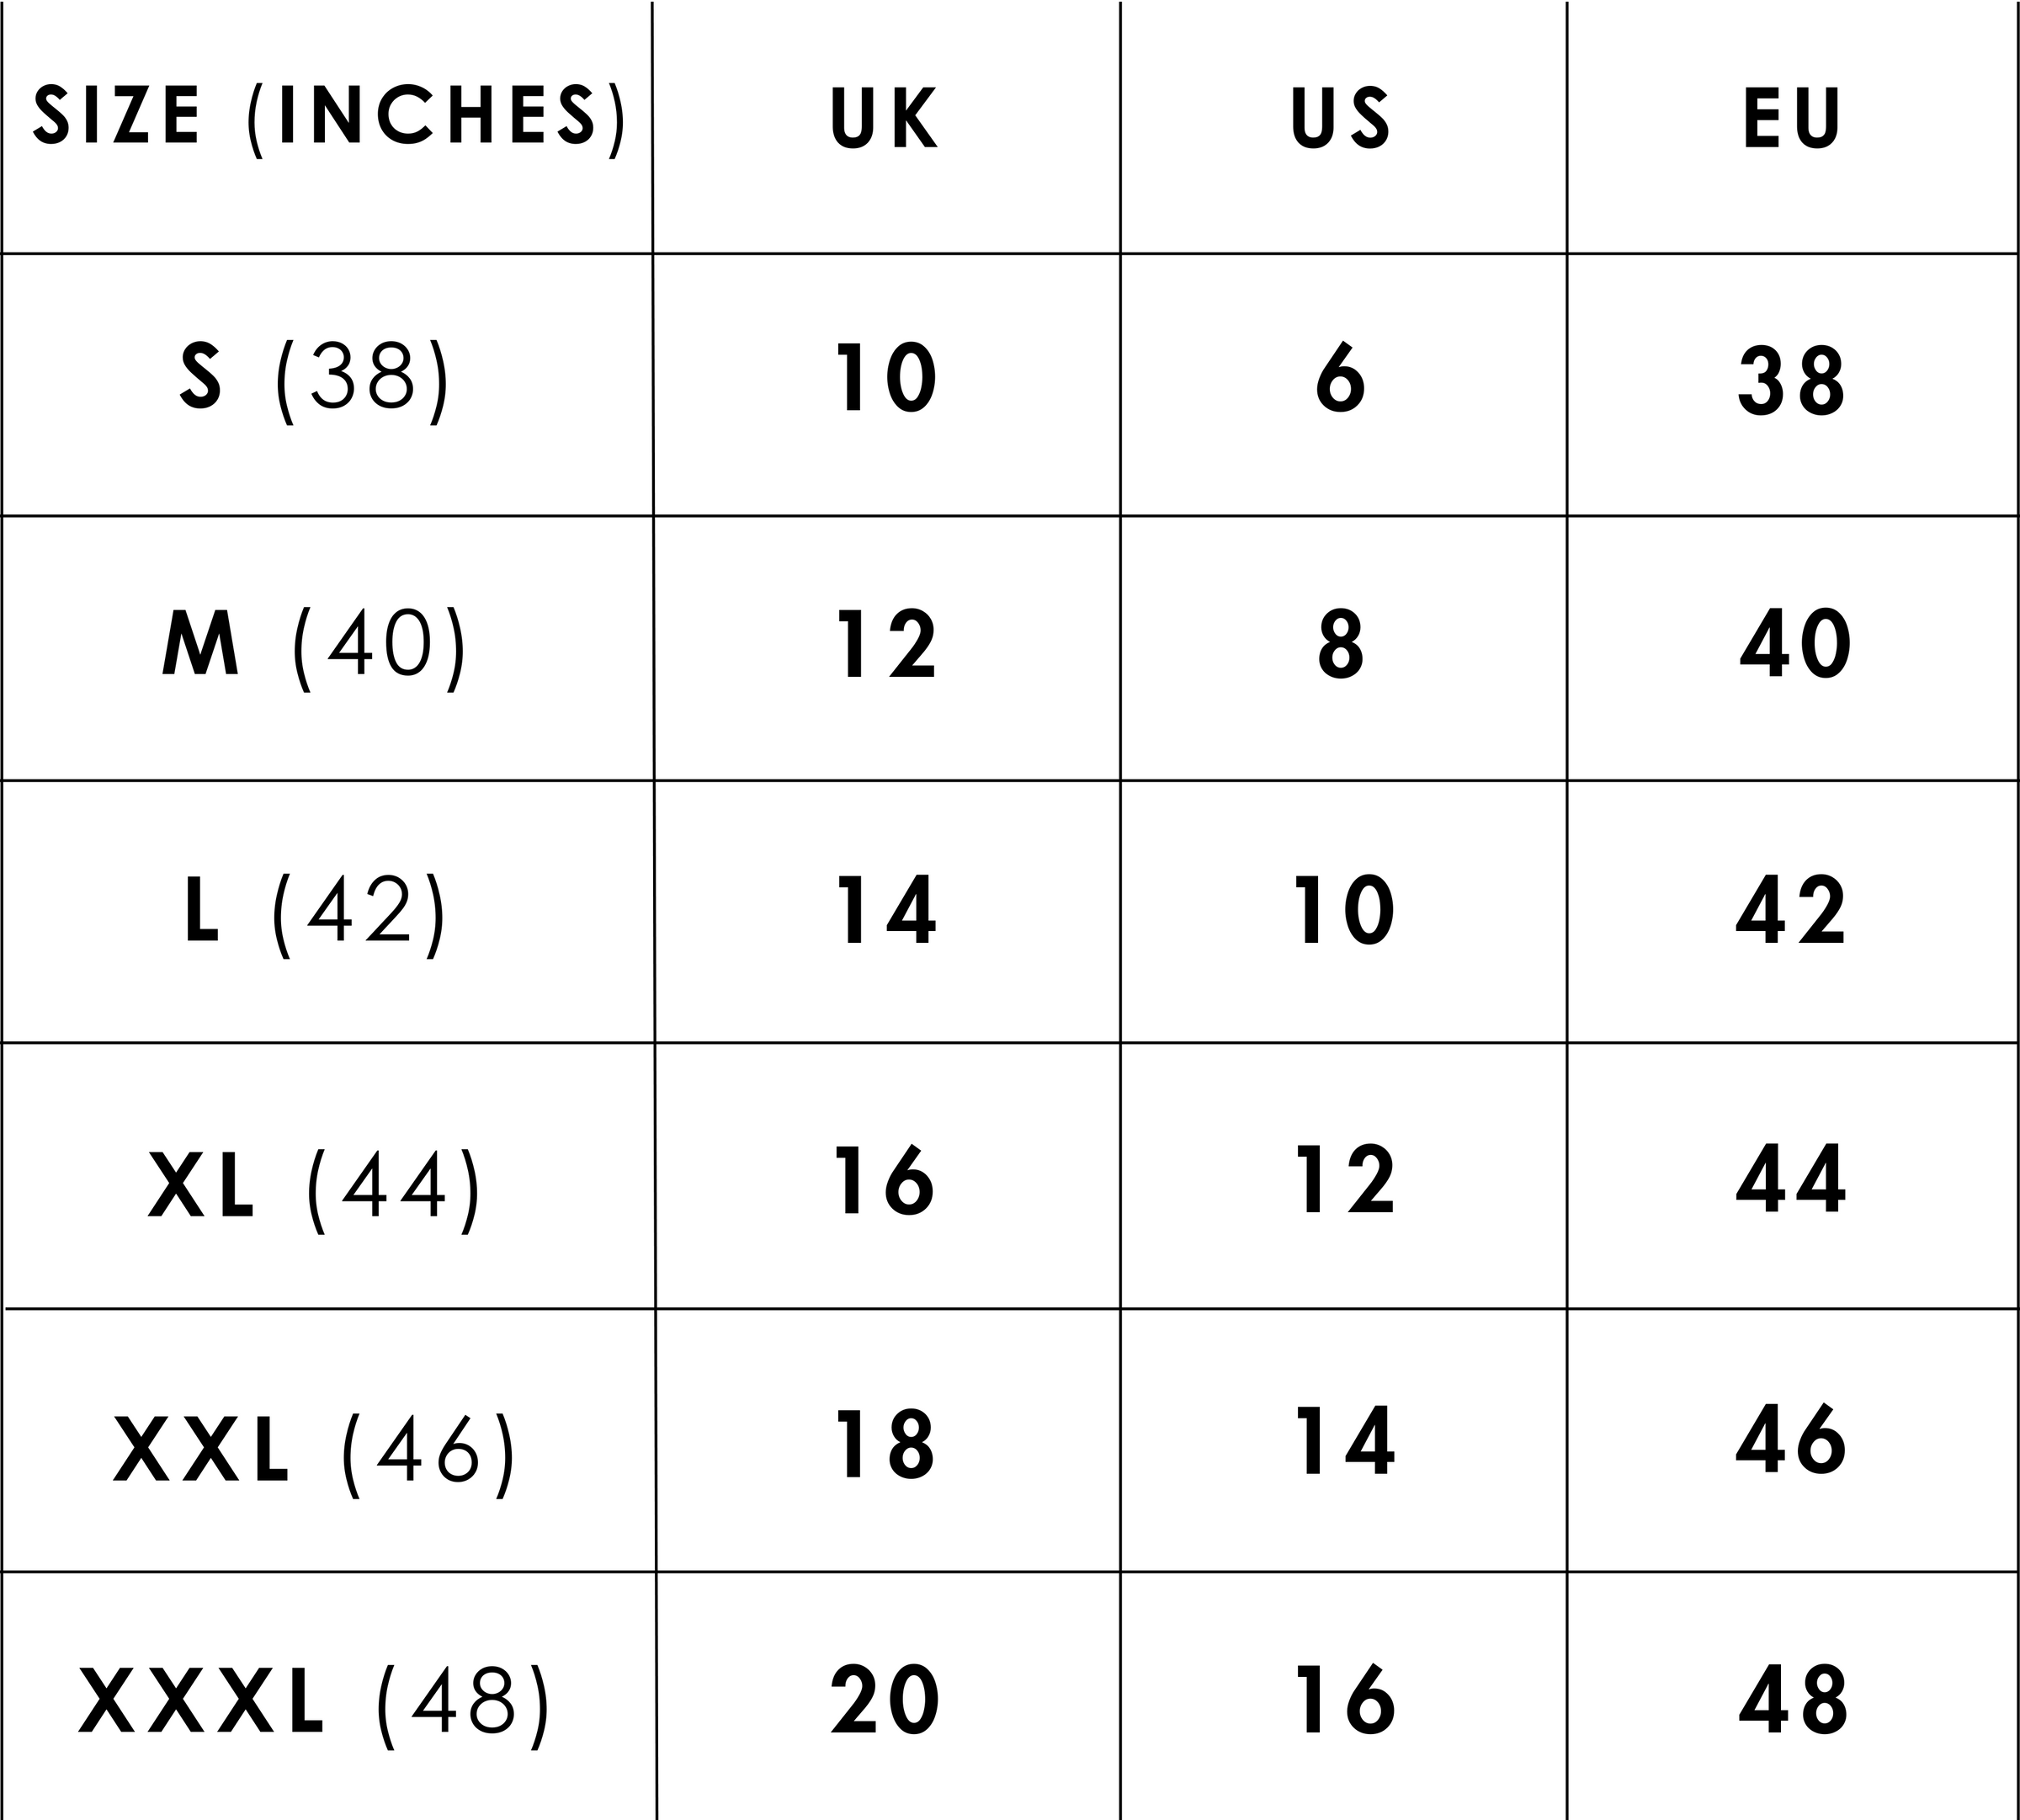Select US size 12 in the XL row
The height and width of the screenshot is (1820, 2020).
click(1344, 1181)
